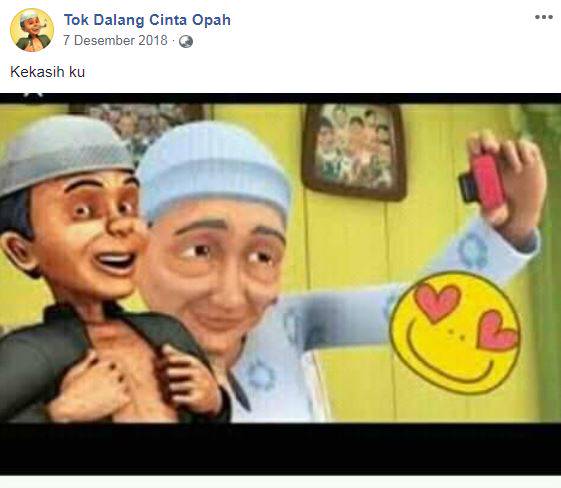
Task: Click the Kekasih ku caption text
Action: (x=47, y=72)
